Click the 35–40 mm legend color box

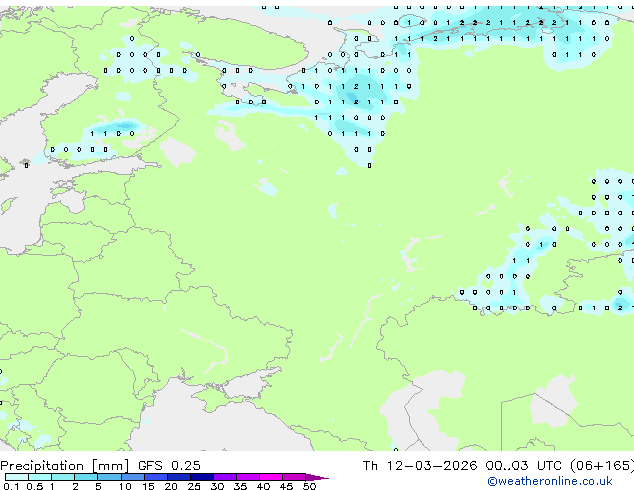pos(247,477)
